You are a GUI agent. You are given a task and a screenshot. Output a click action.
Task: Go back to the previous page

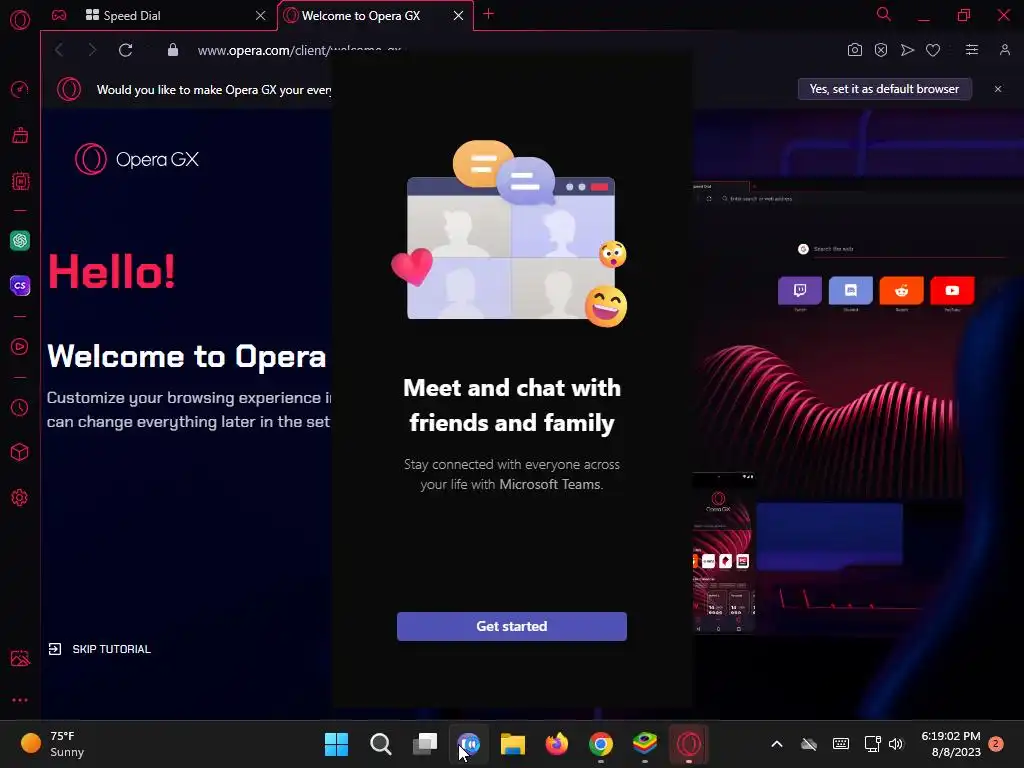[59, 50]
